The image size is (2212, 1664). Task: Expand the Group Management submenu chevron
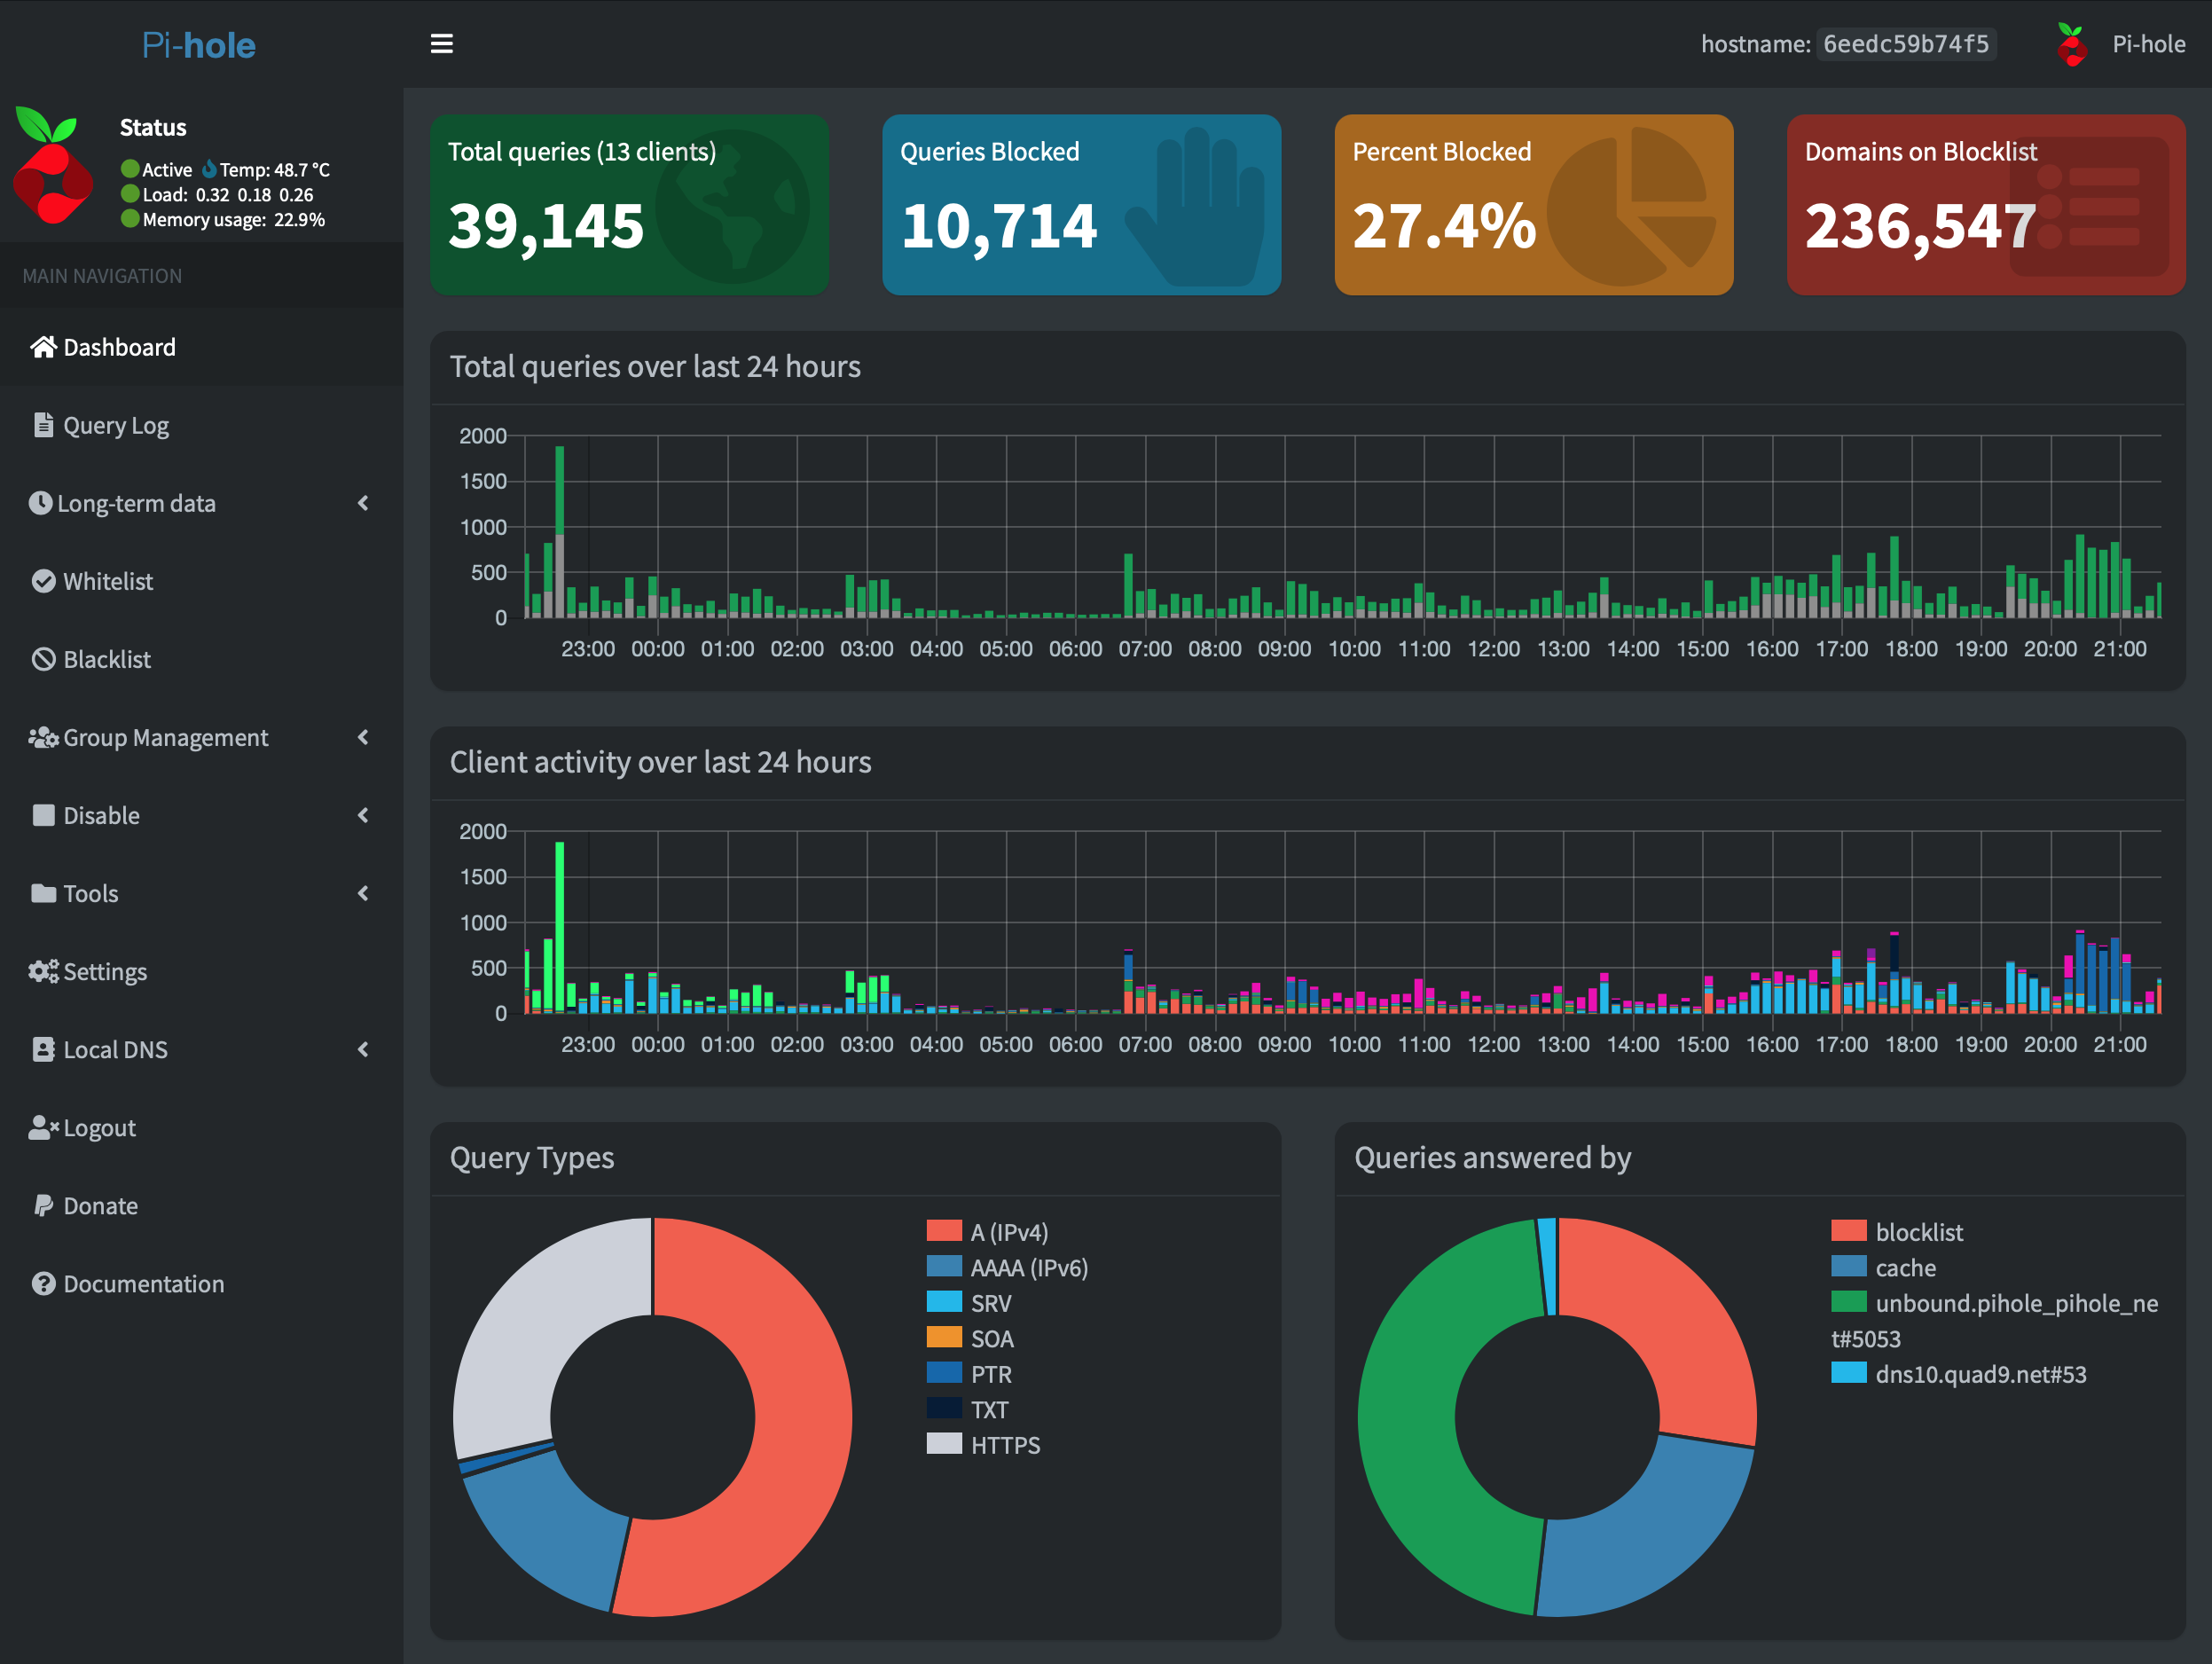[x=363, y=737]
